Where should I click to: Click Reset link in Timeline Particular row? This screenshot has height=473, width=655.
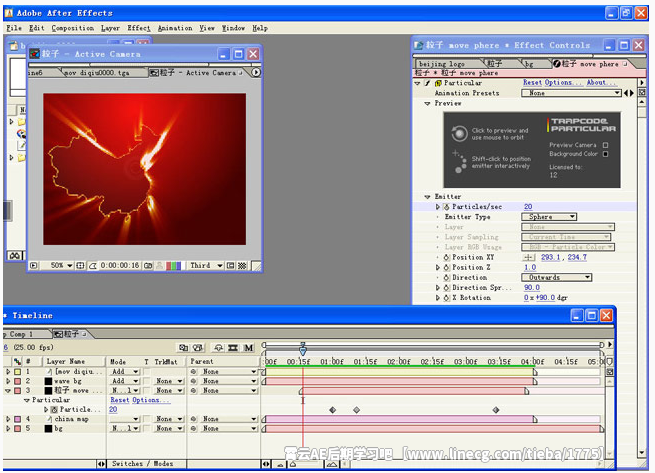pyautogui.click(x=120, y=400)
